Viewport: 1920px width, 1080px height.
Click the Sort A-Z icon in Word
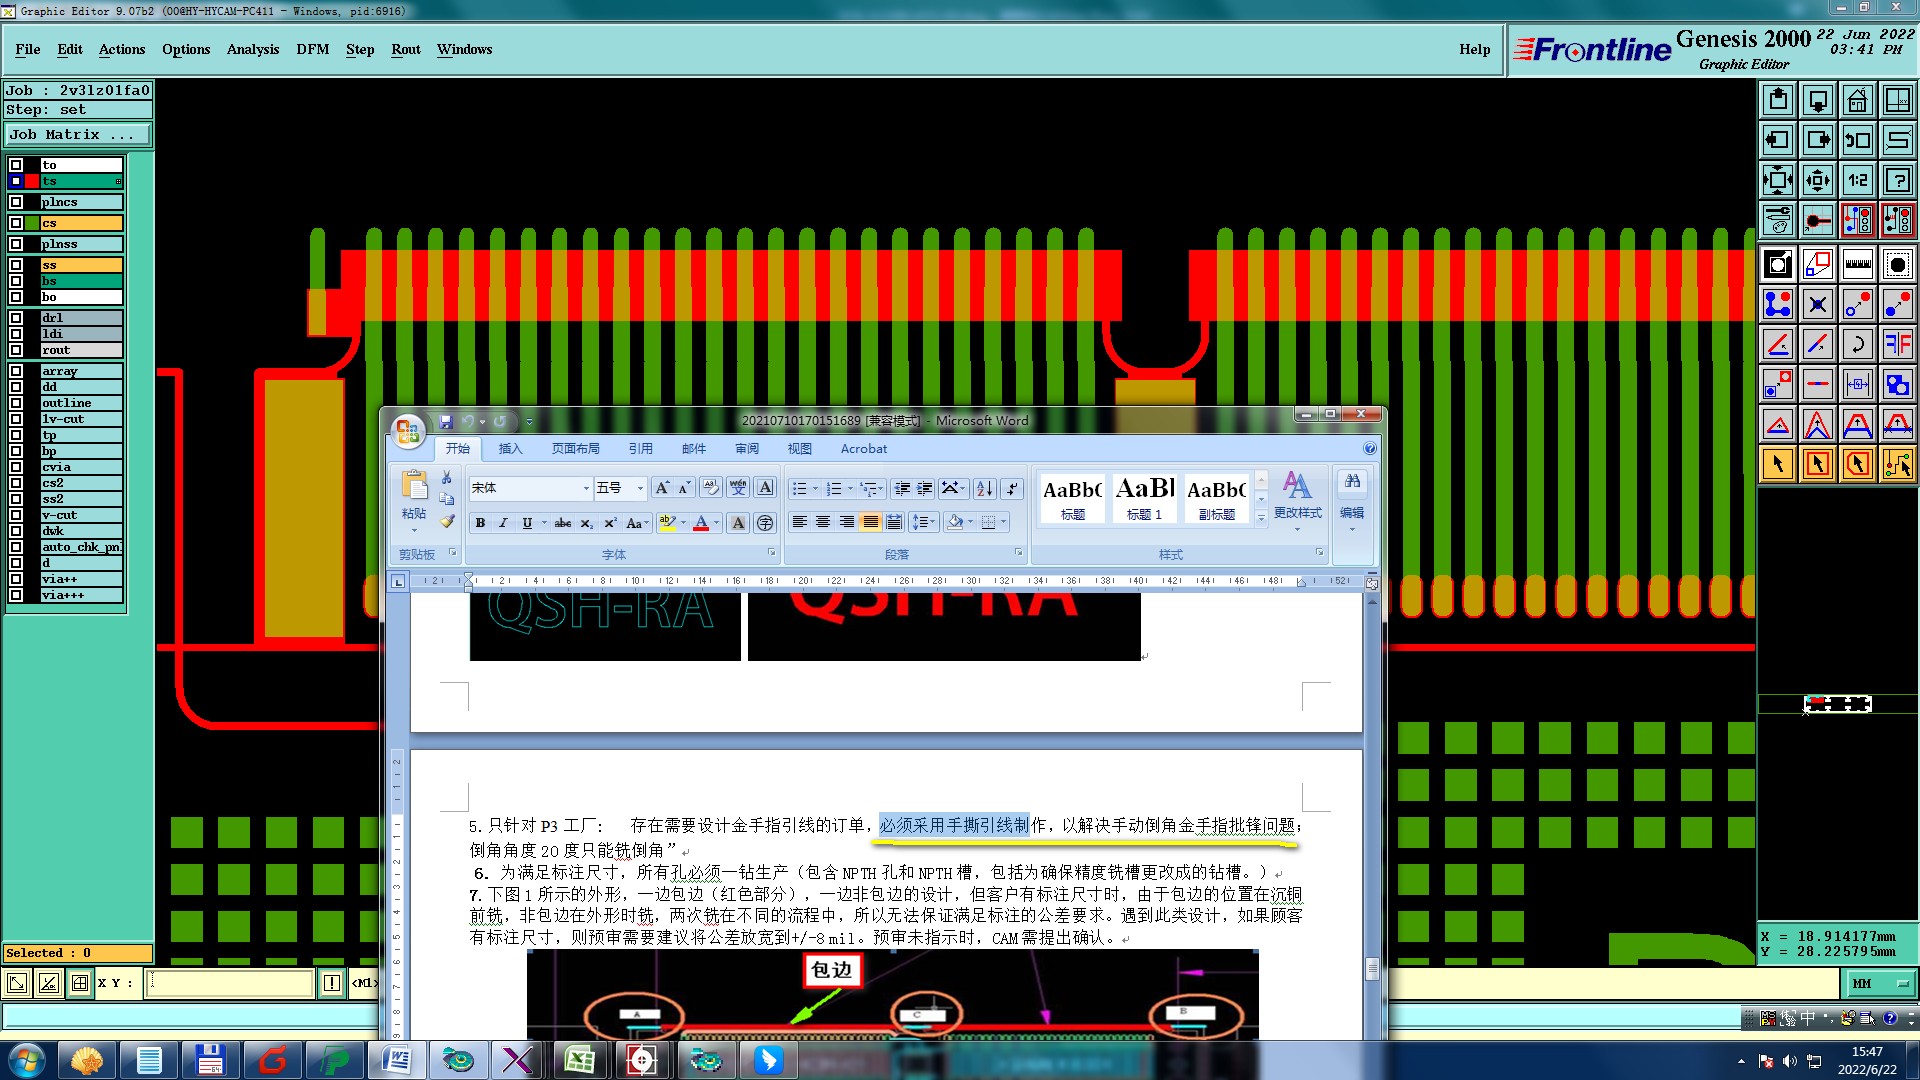coord(985,488)
